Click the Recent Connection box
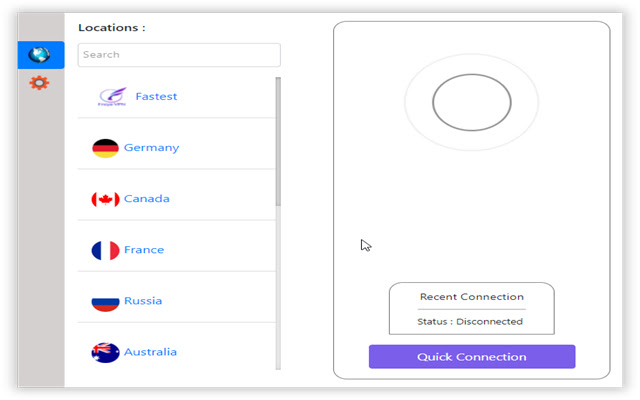 (x=472, y=309)
